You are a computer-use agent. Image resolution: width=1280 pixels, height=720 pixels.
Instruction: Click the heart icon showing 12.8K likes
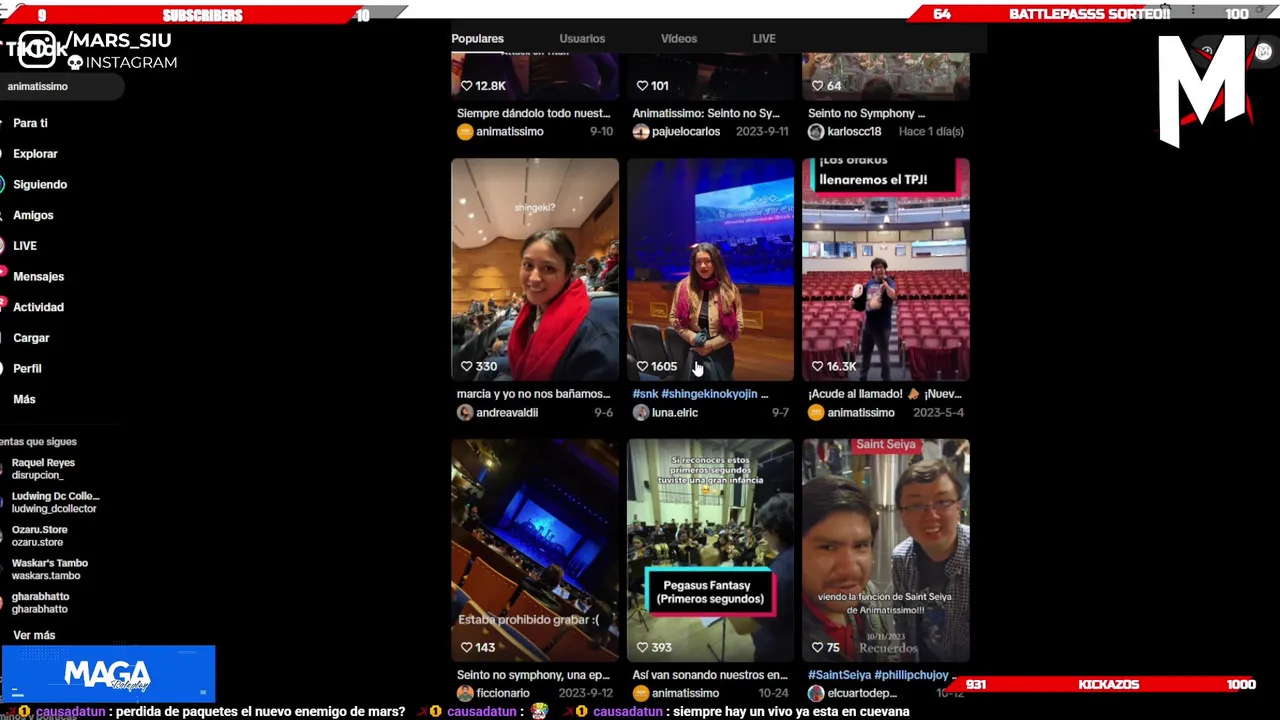466,85
